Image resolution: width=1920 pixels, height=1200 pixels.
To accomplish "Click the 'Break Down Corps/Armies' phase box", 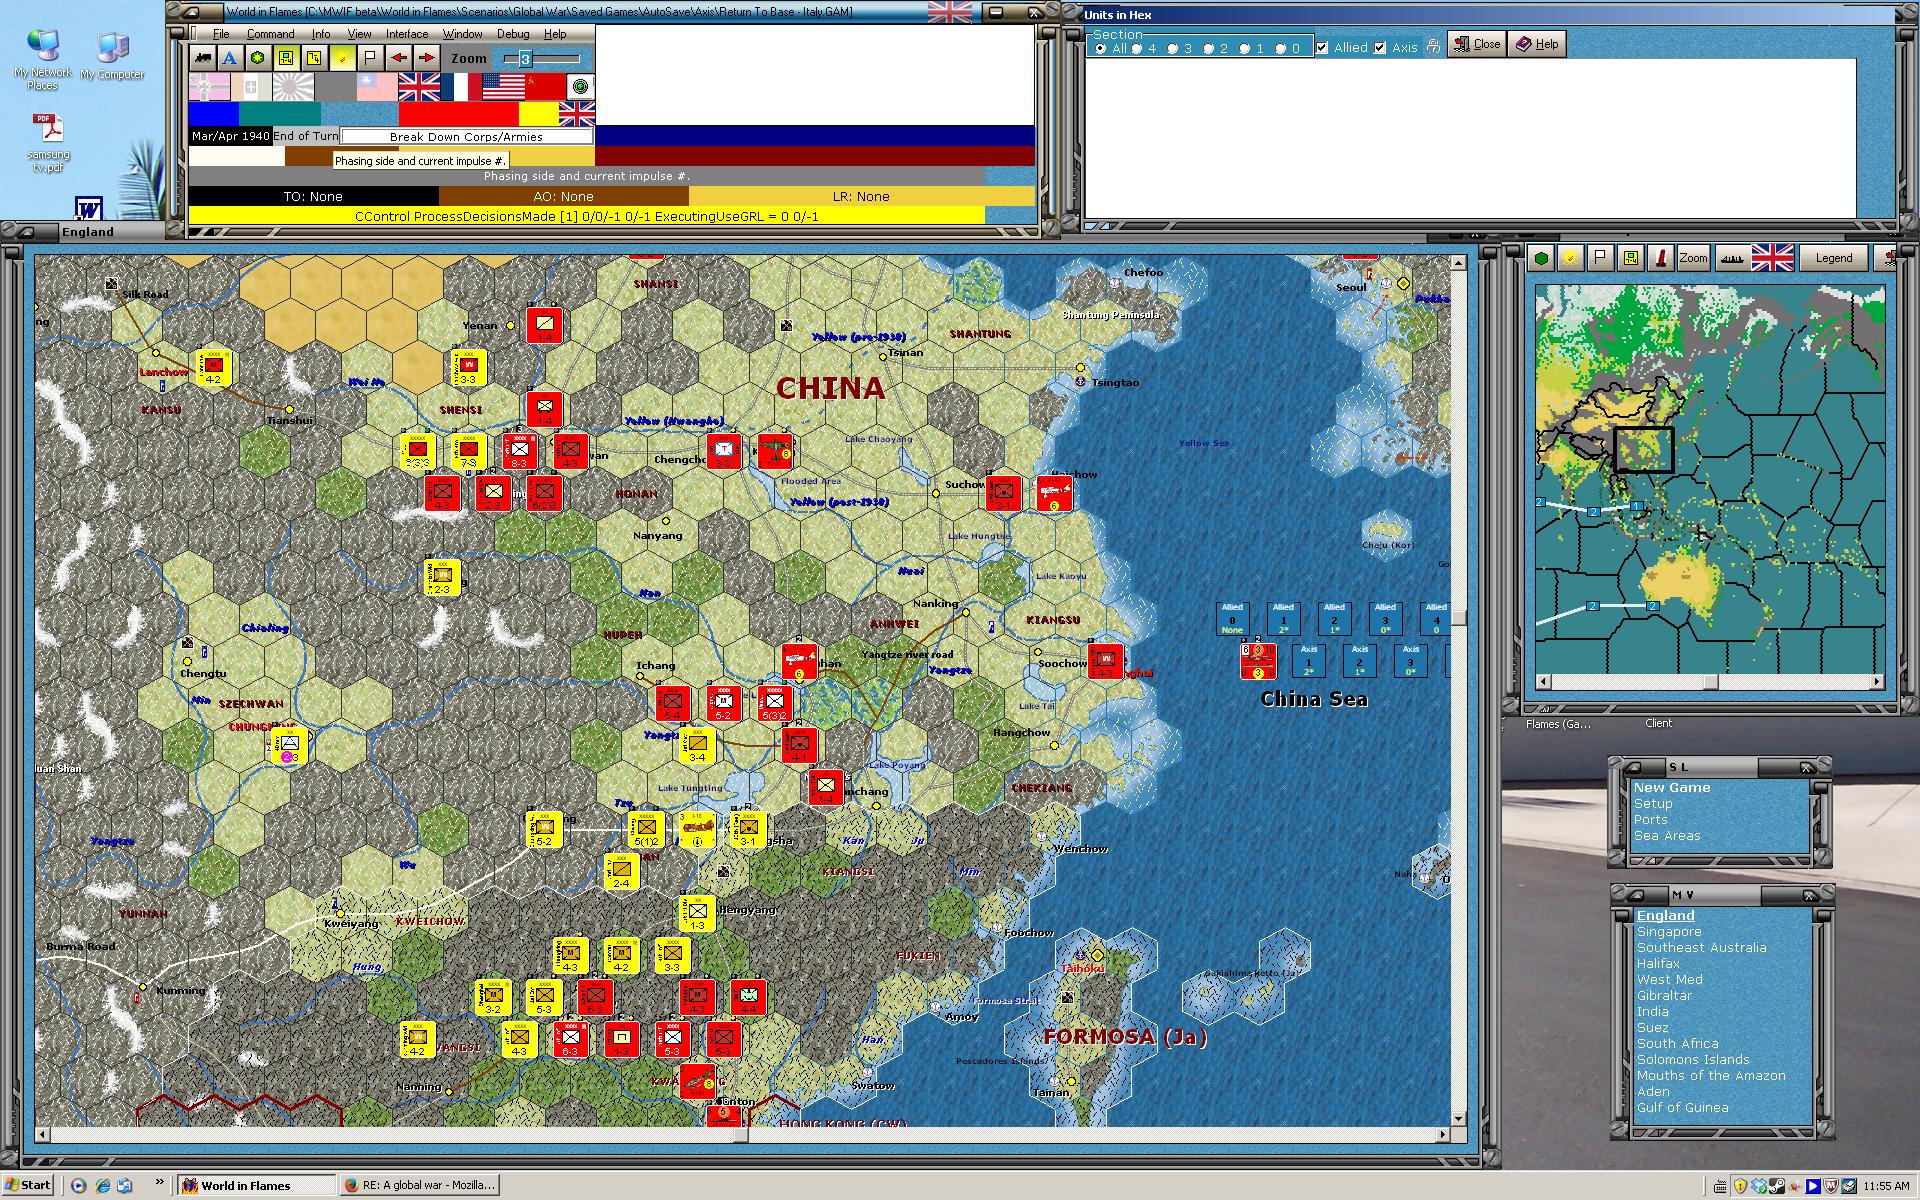I will coord(467,137).
